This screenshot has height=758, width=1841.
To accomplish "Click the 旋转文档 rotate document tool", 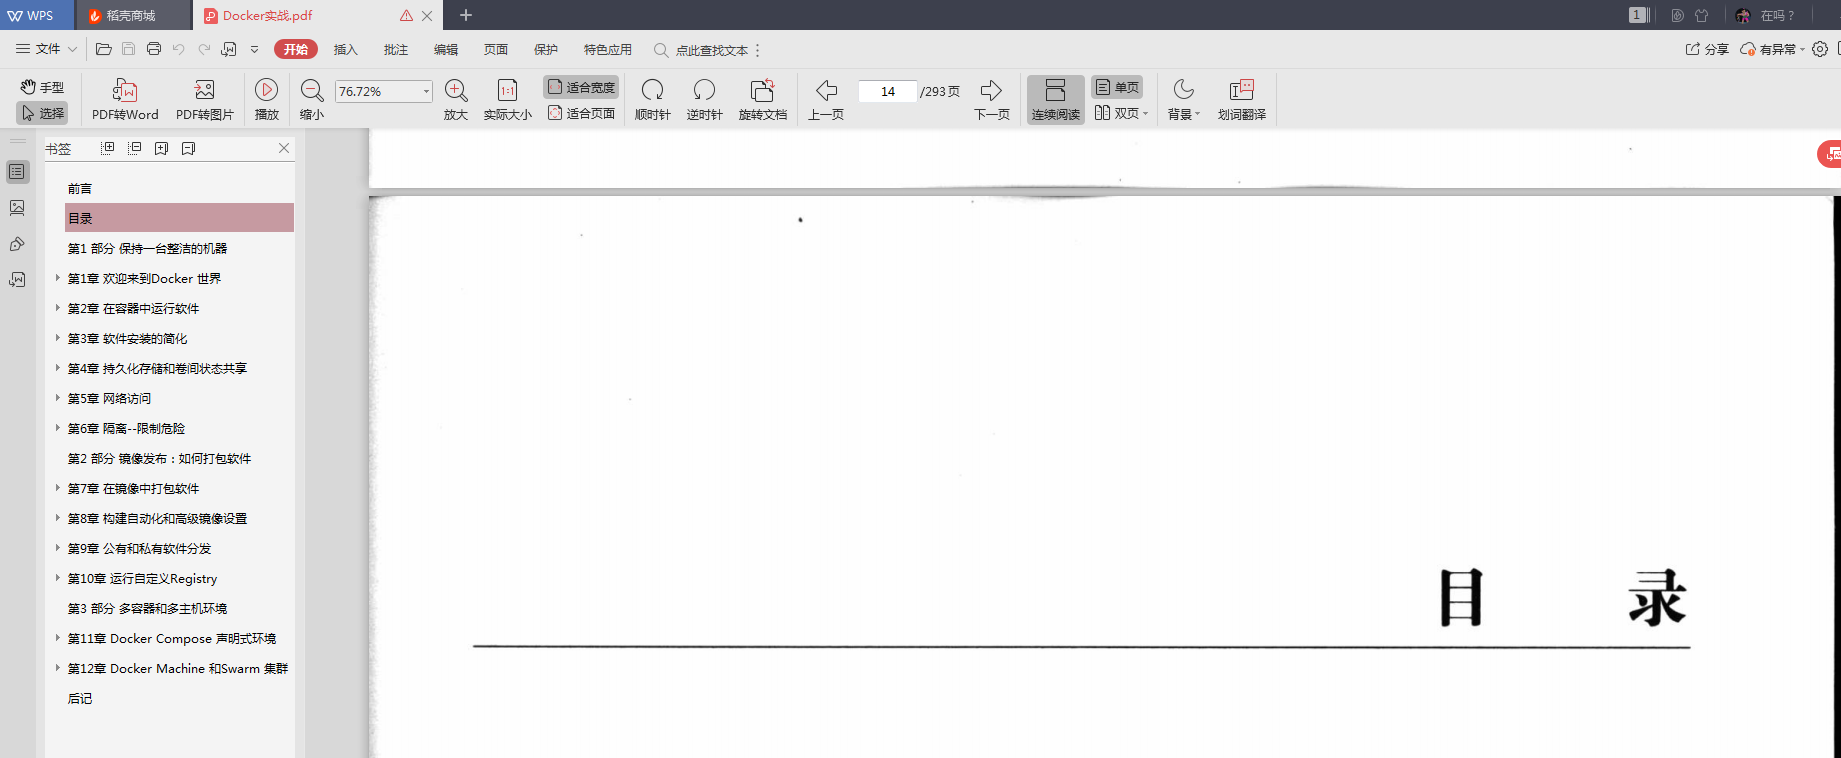I will tap(763, 99).
